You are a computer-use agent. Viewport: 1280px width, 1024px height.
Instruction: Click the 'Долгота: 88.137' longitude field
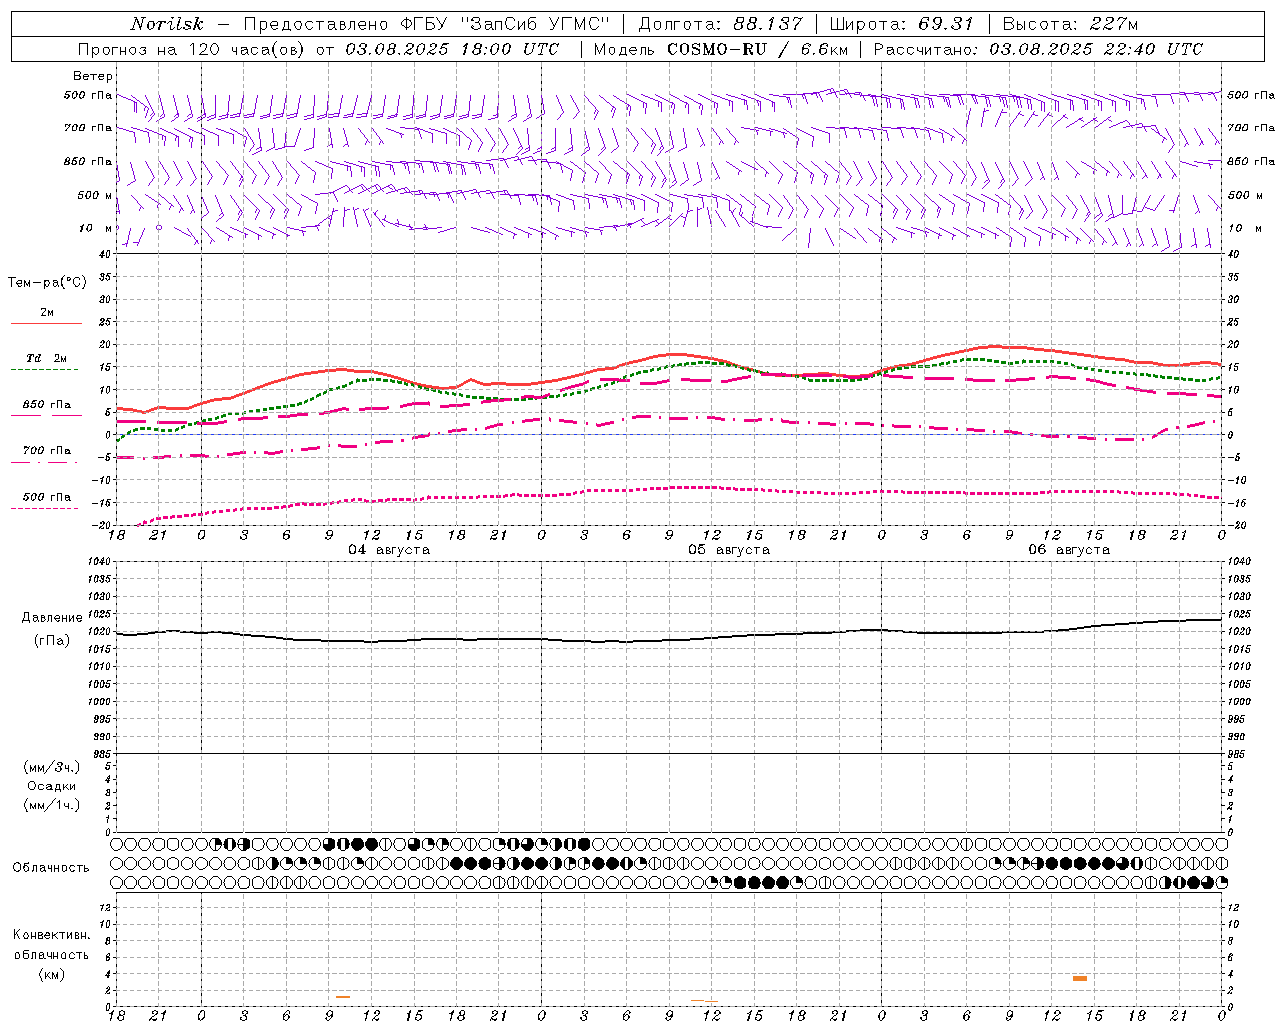point(720,24)
